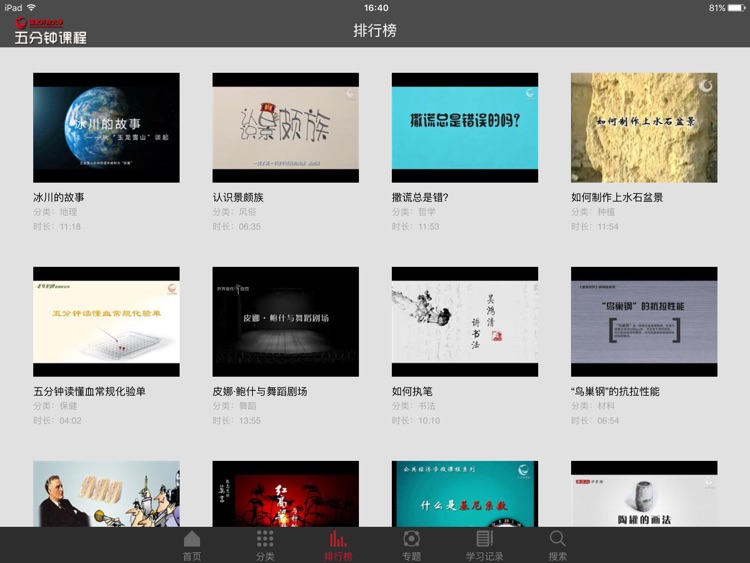This screenshot has width=750, height=563.
Task: Tap the title text 如何执笔
Action: (x=412, y=391)
